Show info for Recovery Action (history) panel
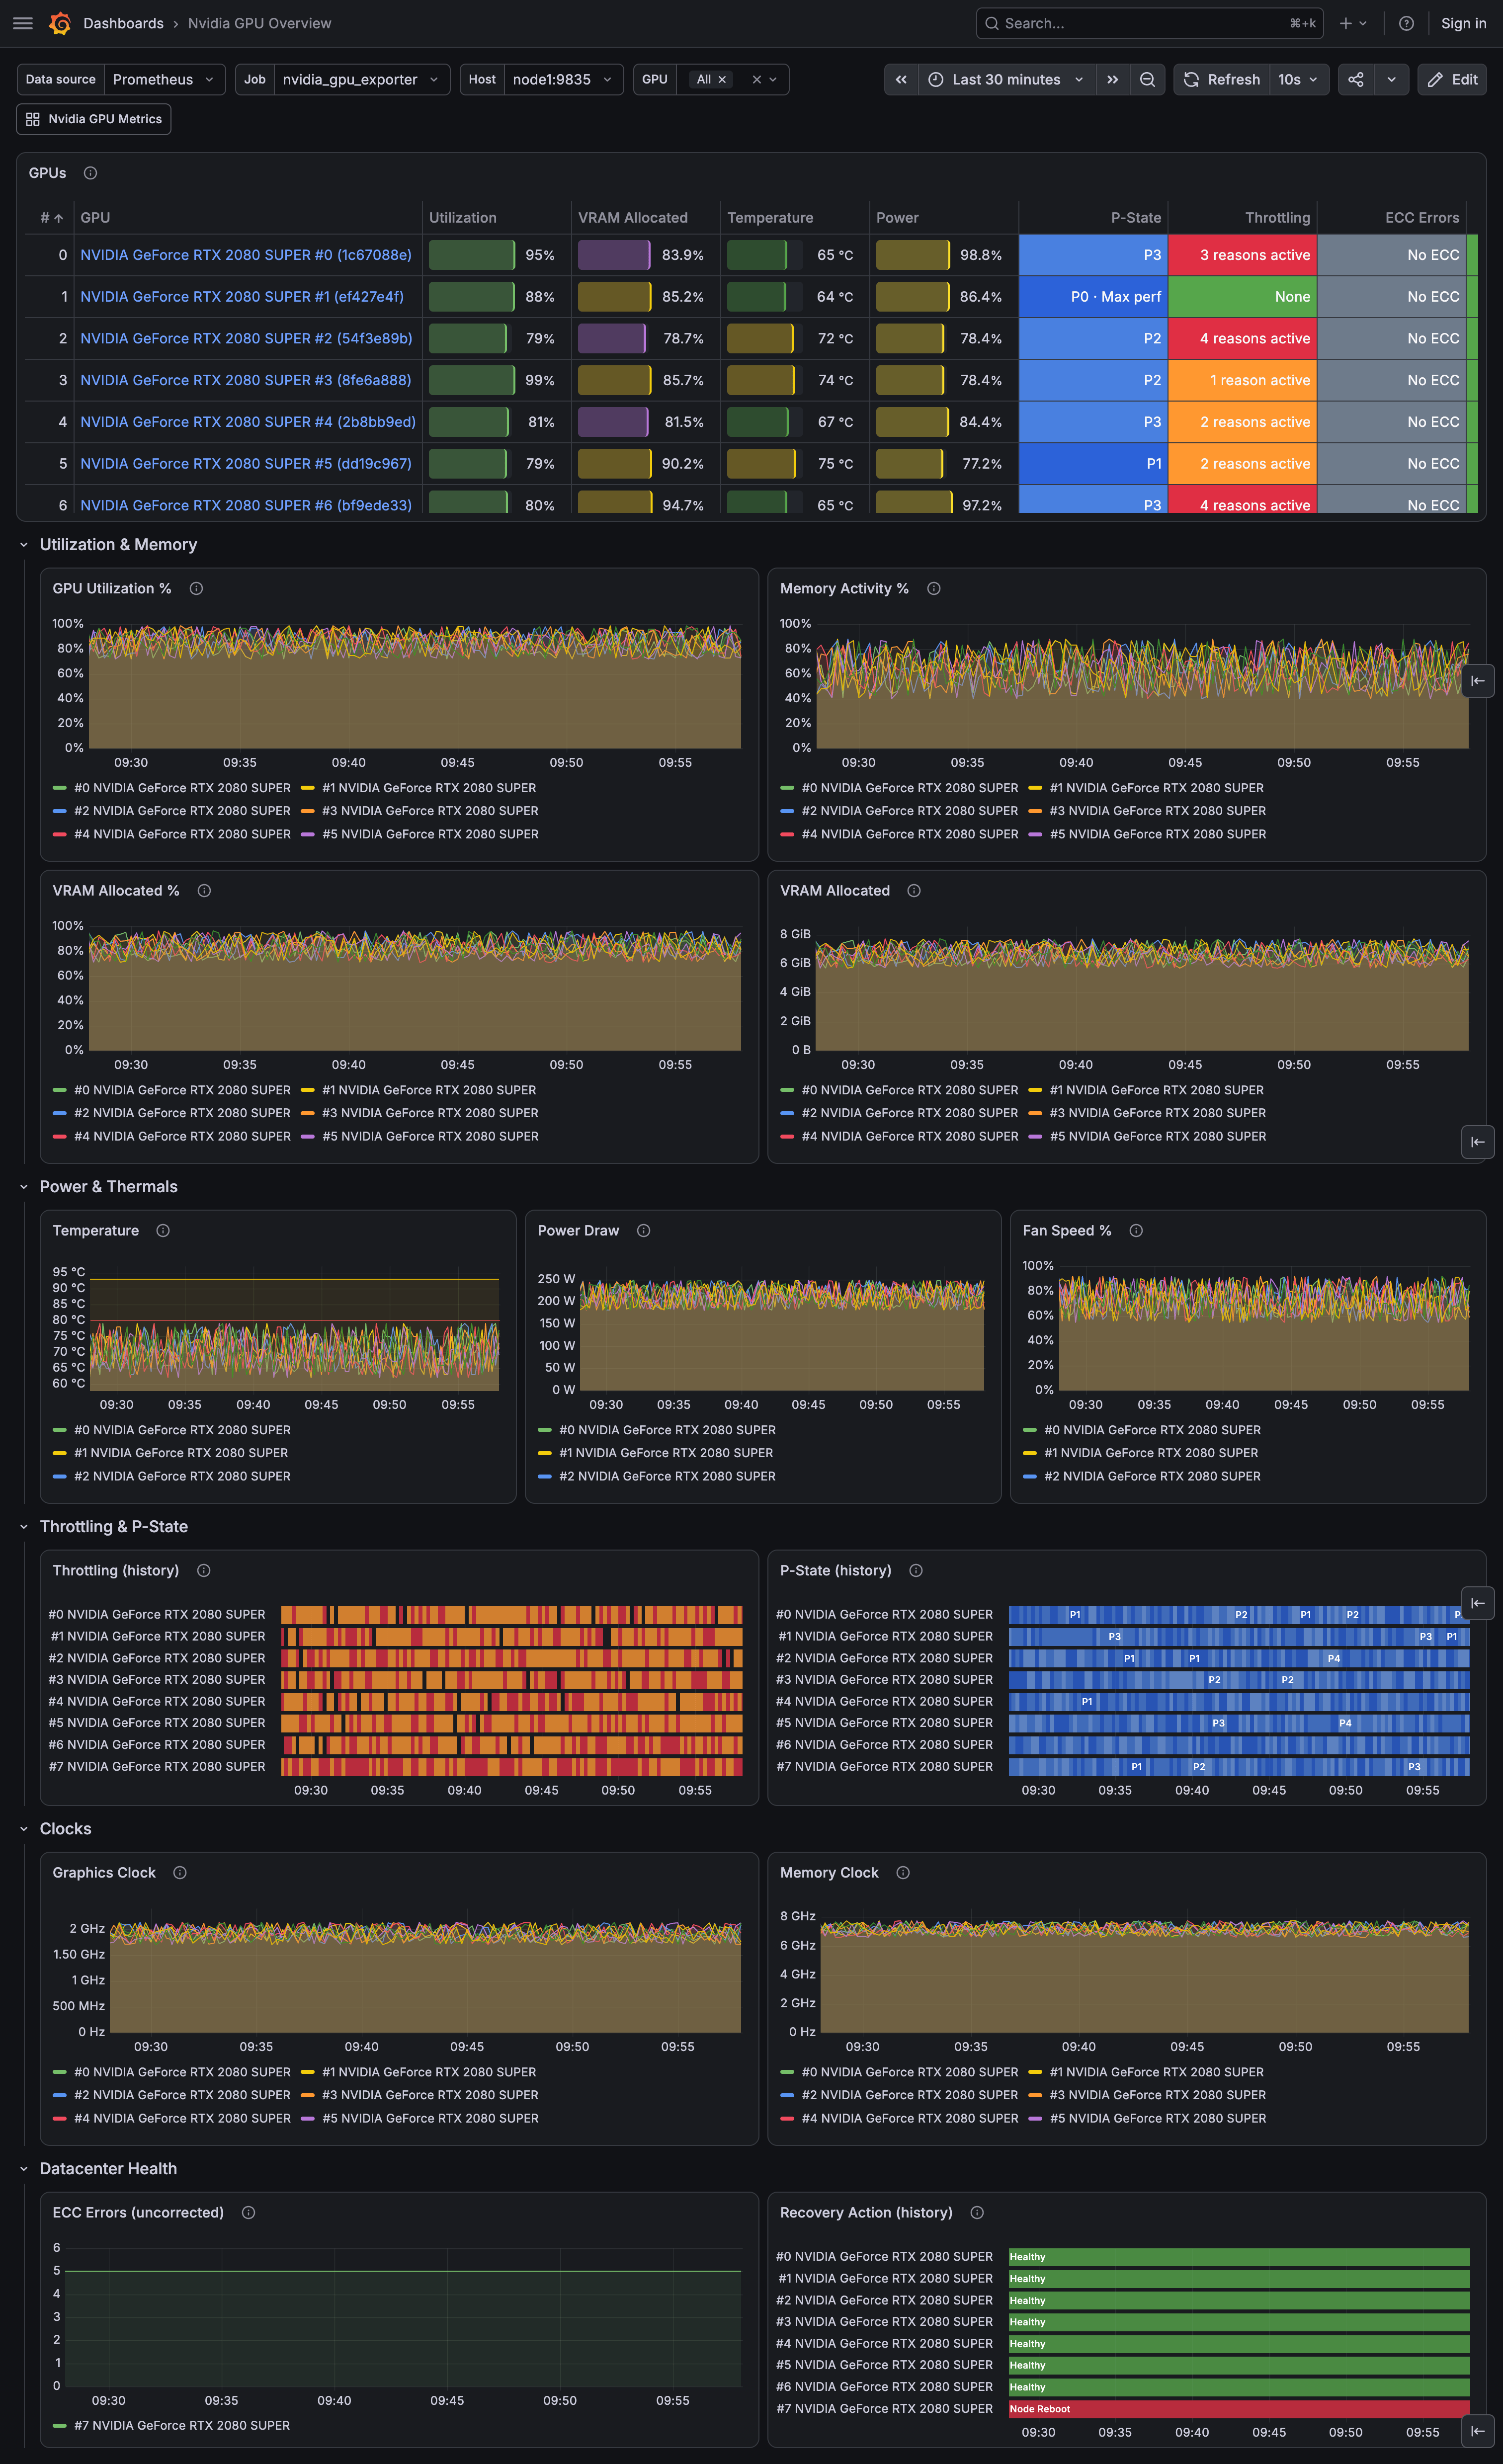Viewport: 1503px width, 2464px height. click(977, 2212)
